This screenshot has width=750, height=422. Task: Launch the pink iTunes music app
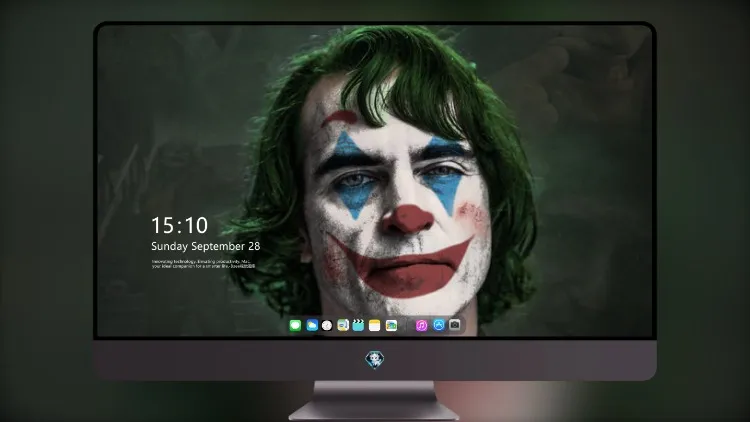(421, 325)
